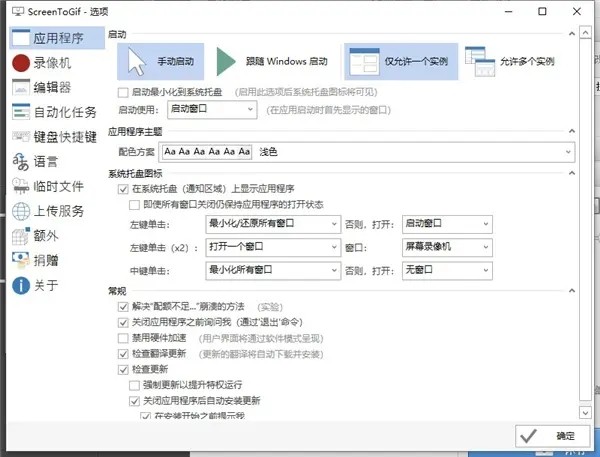Enable 启动最小化到系统托盘 checkbox

pos(124,92)
